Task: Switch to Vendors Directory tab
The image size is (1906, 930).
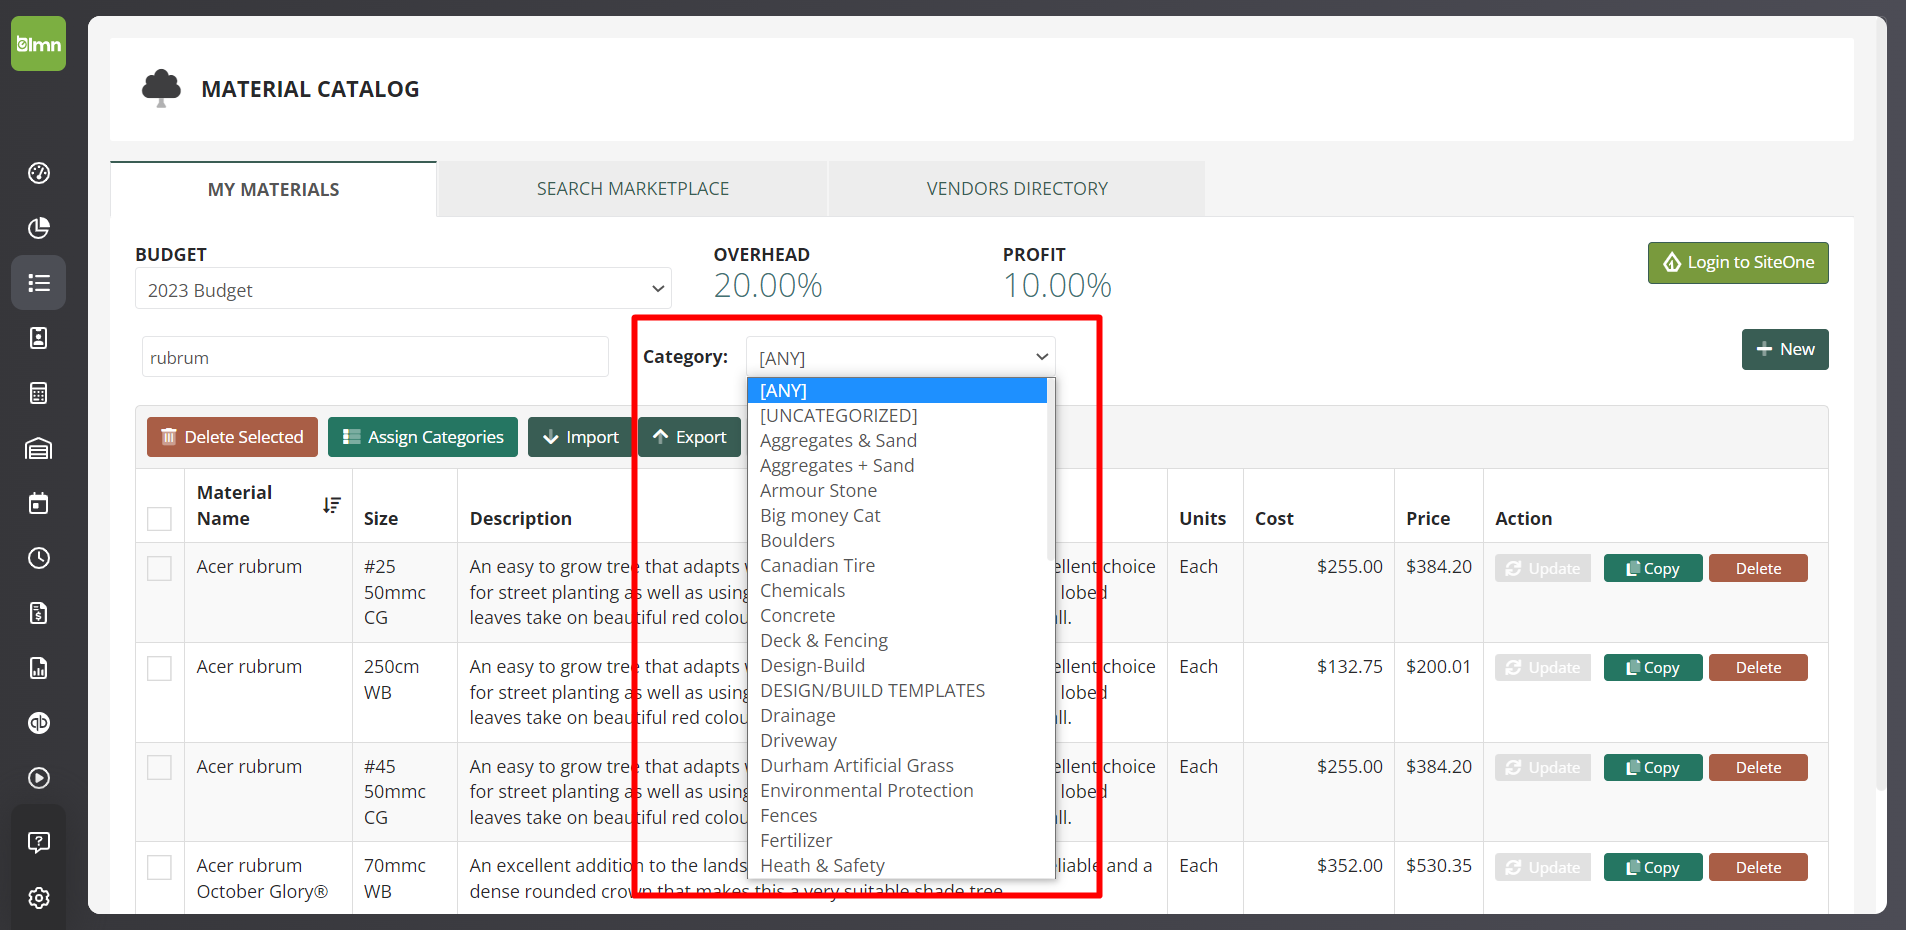Action: point(1017,189)
